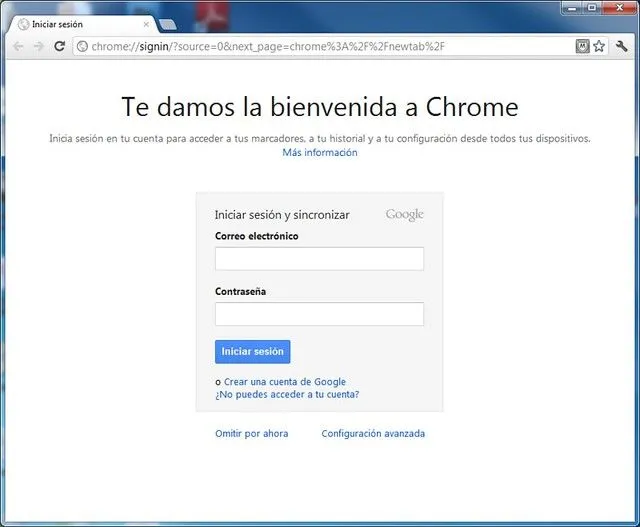Click the browser forward arrow

click(39, 47)
